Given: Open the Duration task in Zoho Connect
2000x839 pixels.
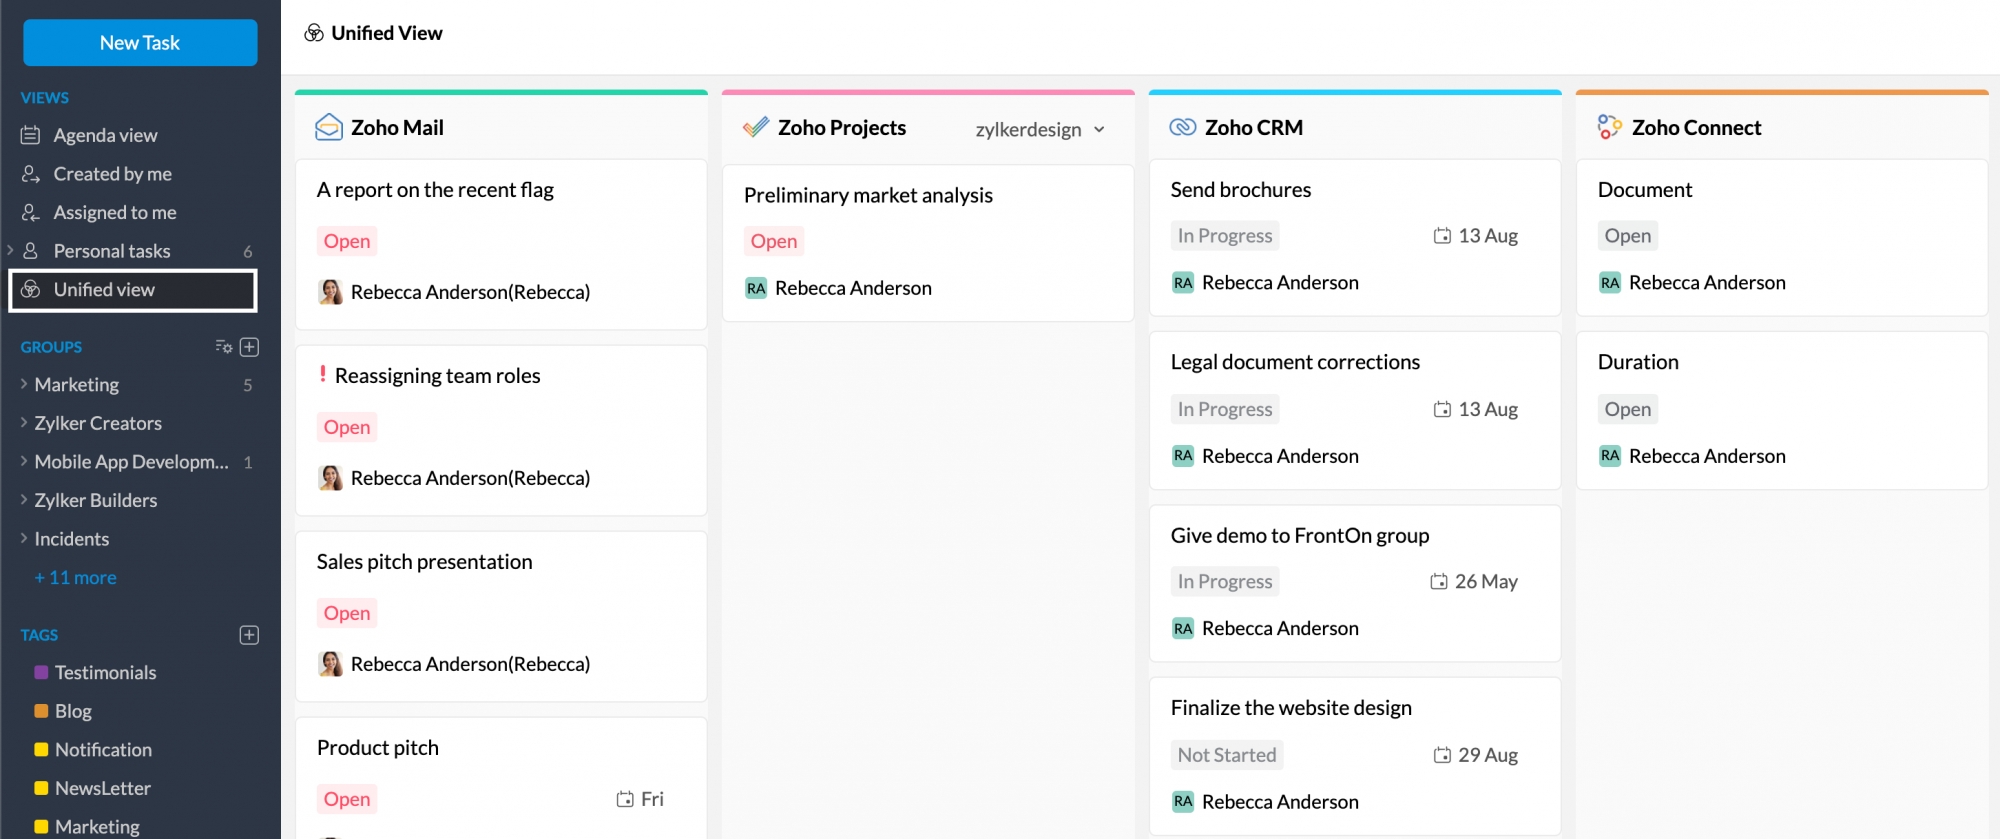Looking at the screenshot, I should click(1782, 410).
